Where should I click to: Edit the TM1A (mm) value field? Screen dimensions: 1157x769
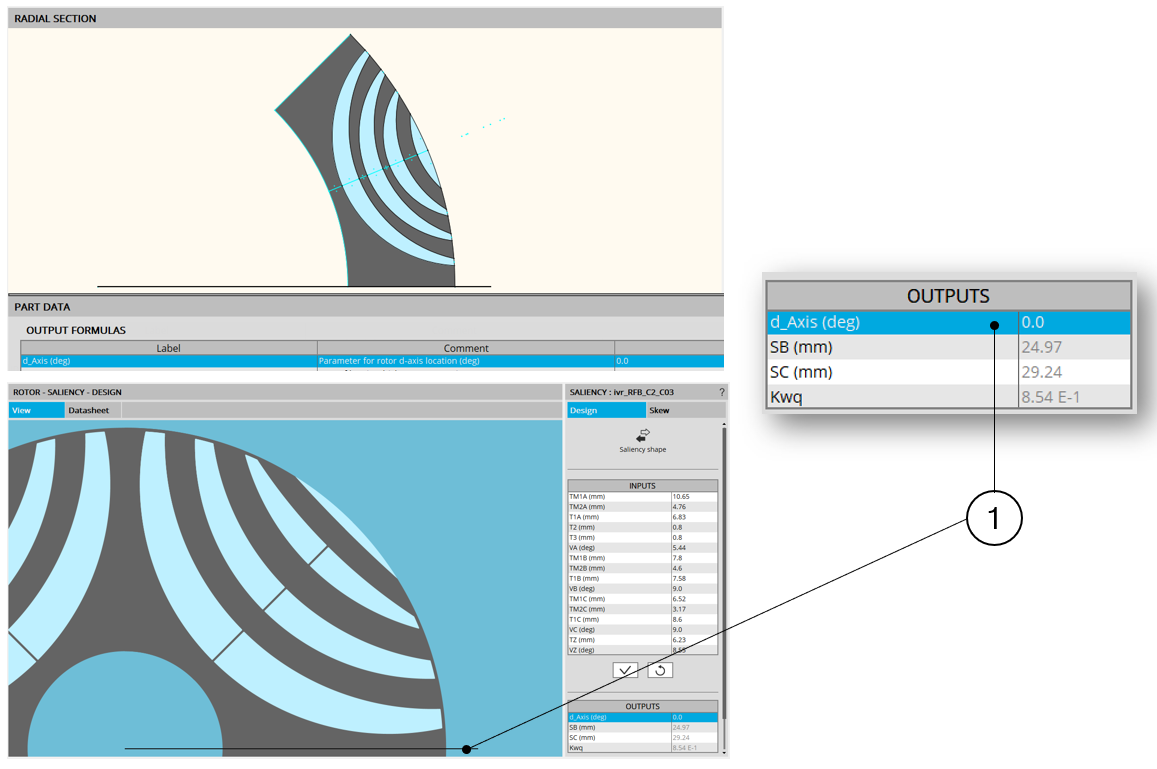[x=693, y=497]
